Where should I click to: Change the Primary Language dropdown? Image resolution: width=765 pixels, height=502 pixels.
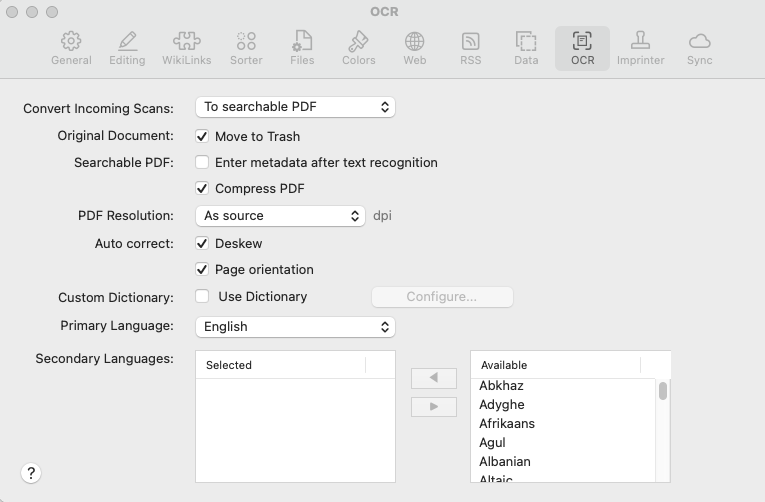(295, 327)
